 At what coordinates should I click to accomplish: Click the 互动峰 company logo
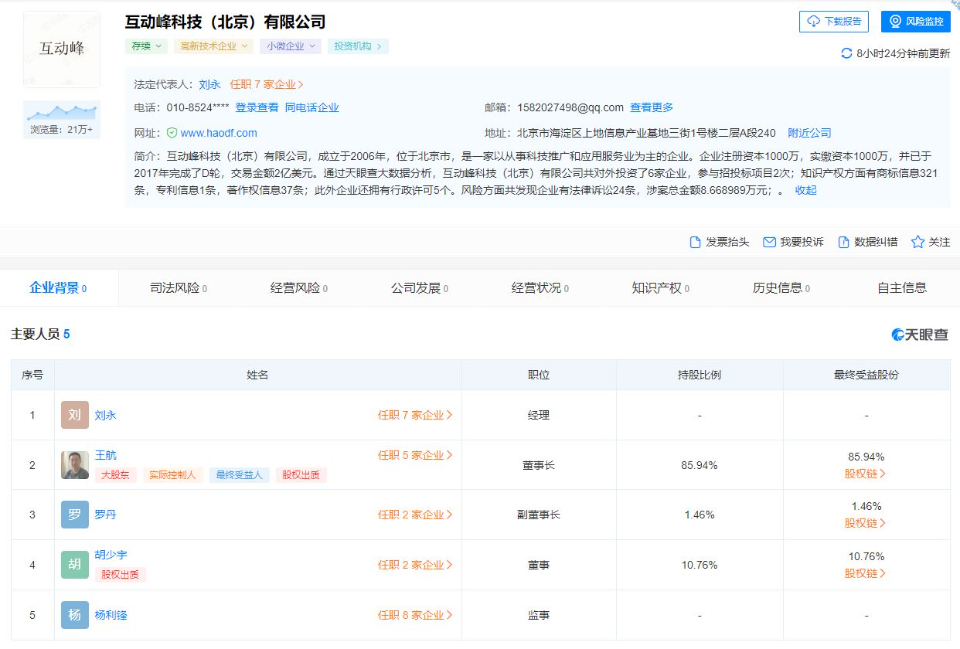62,49
